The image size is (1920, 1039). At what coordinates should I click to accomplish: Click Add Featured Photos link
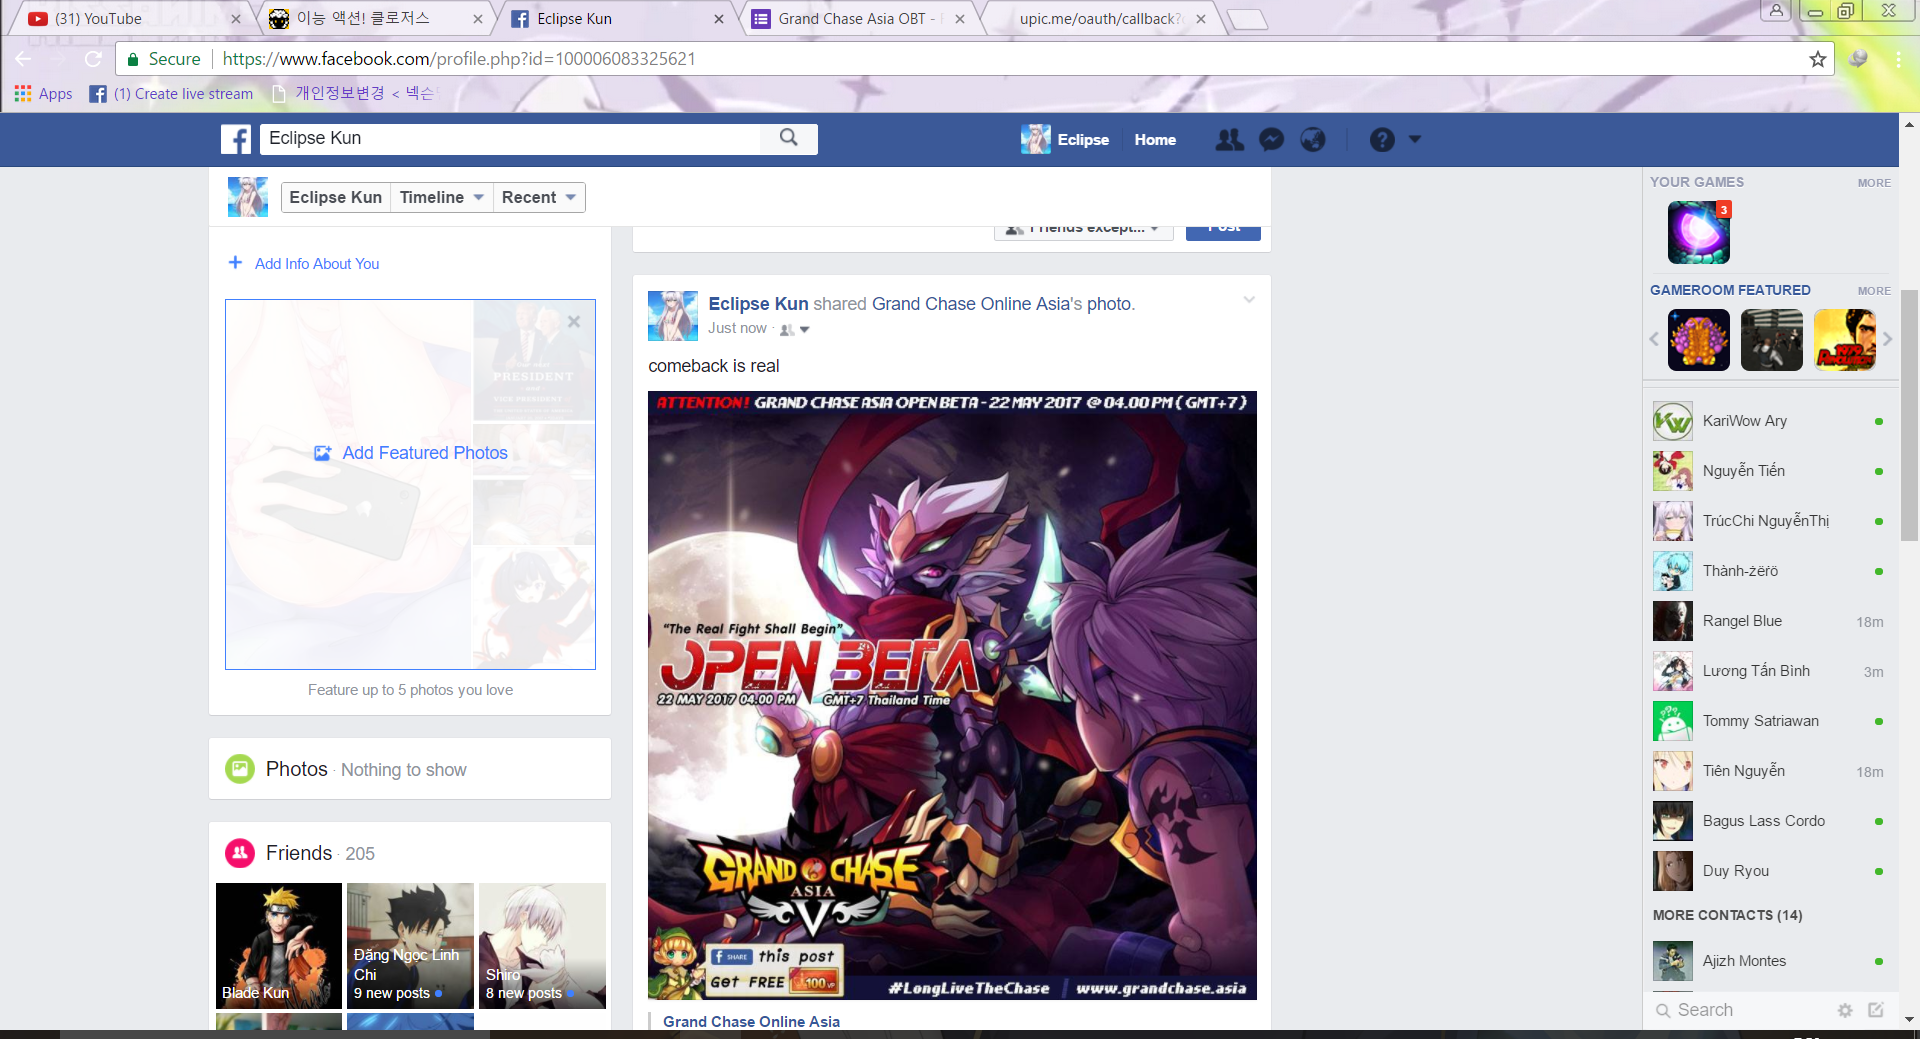tap(425, 453)
